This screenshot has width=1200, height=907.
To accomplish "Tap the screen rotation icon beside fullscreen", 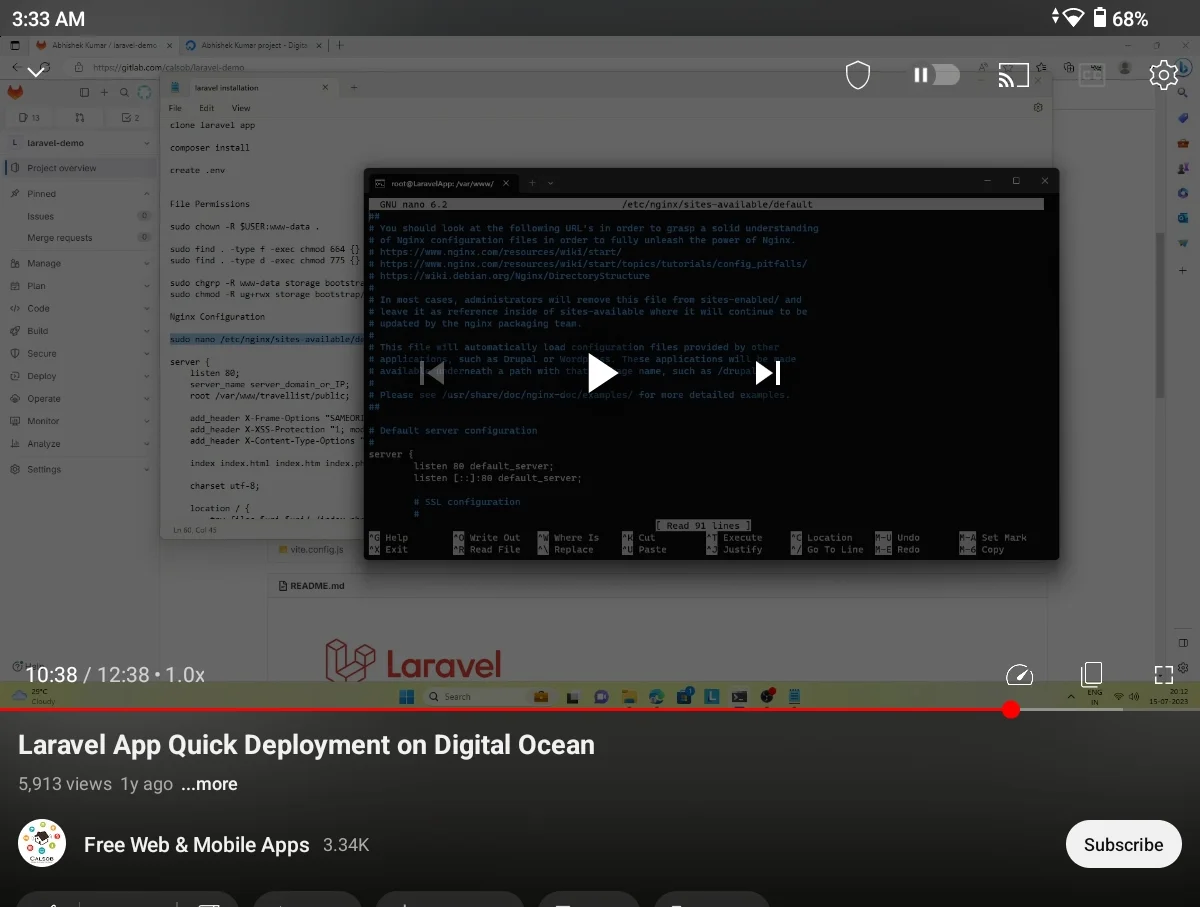I will [1091, 674].
